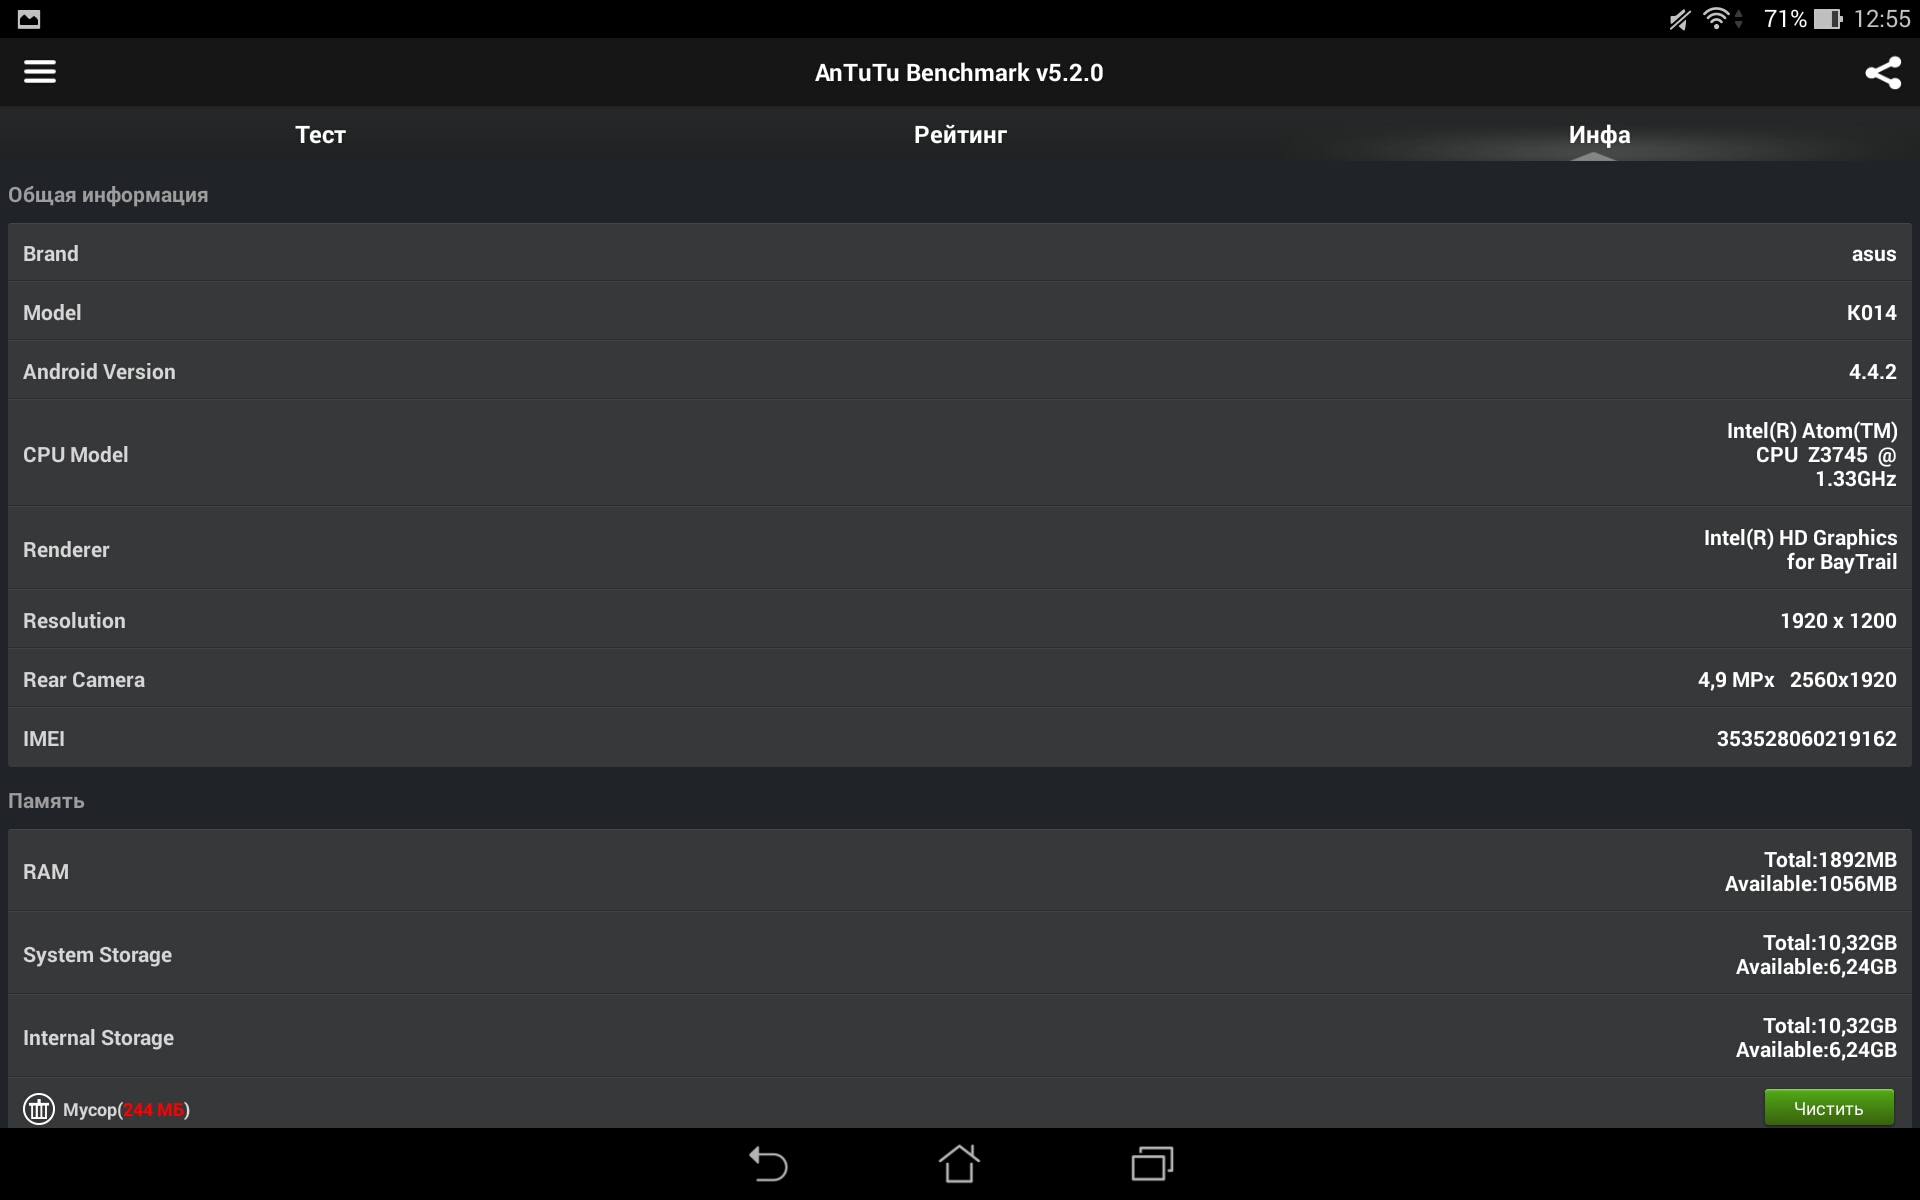Tap the share icon
1920x1200 pixels.
coord(1883,72)
